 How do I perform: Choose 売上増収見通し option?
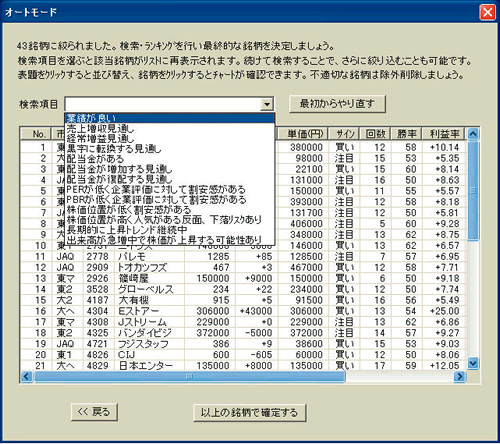[169, 128]
